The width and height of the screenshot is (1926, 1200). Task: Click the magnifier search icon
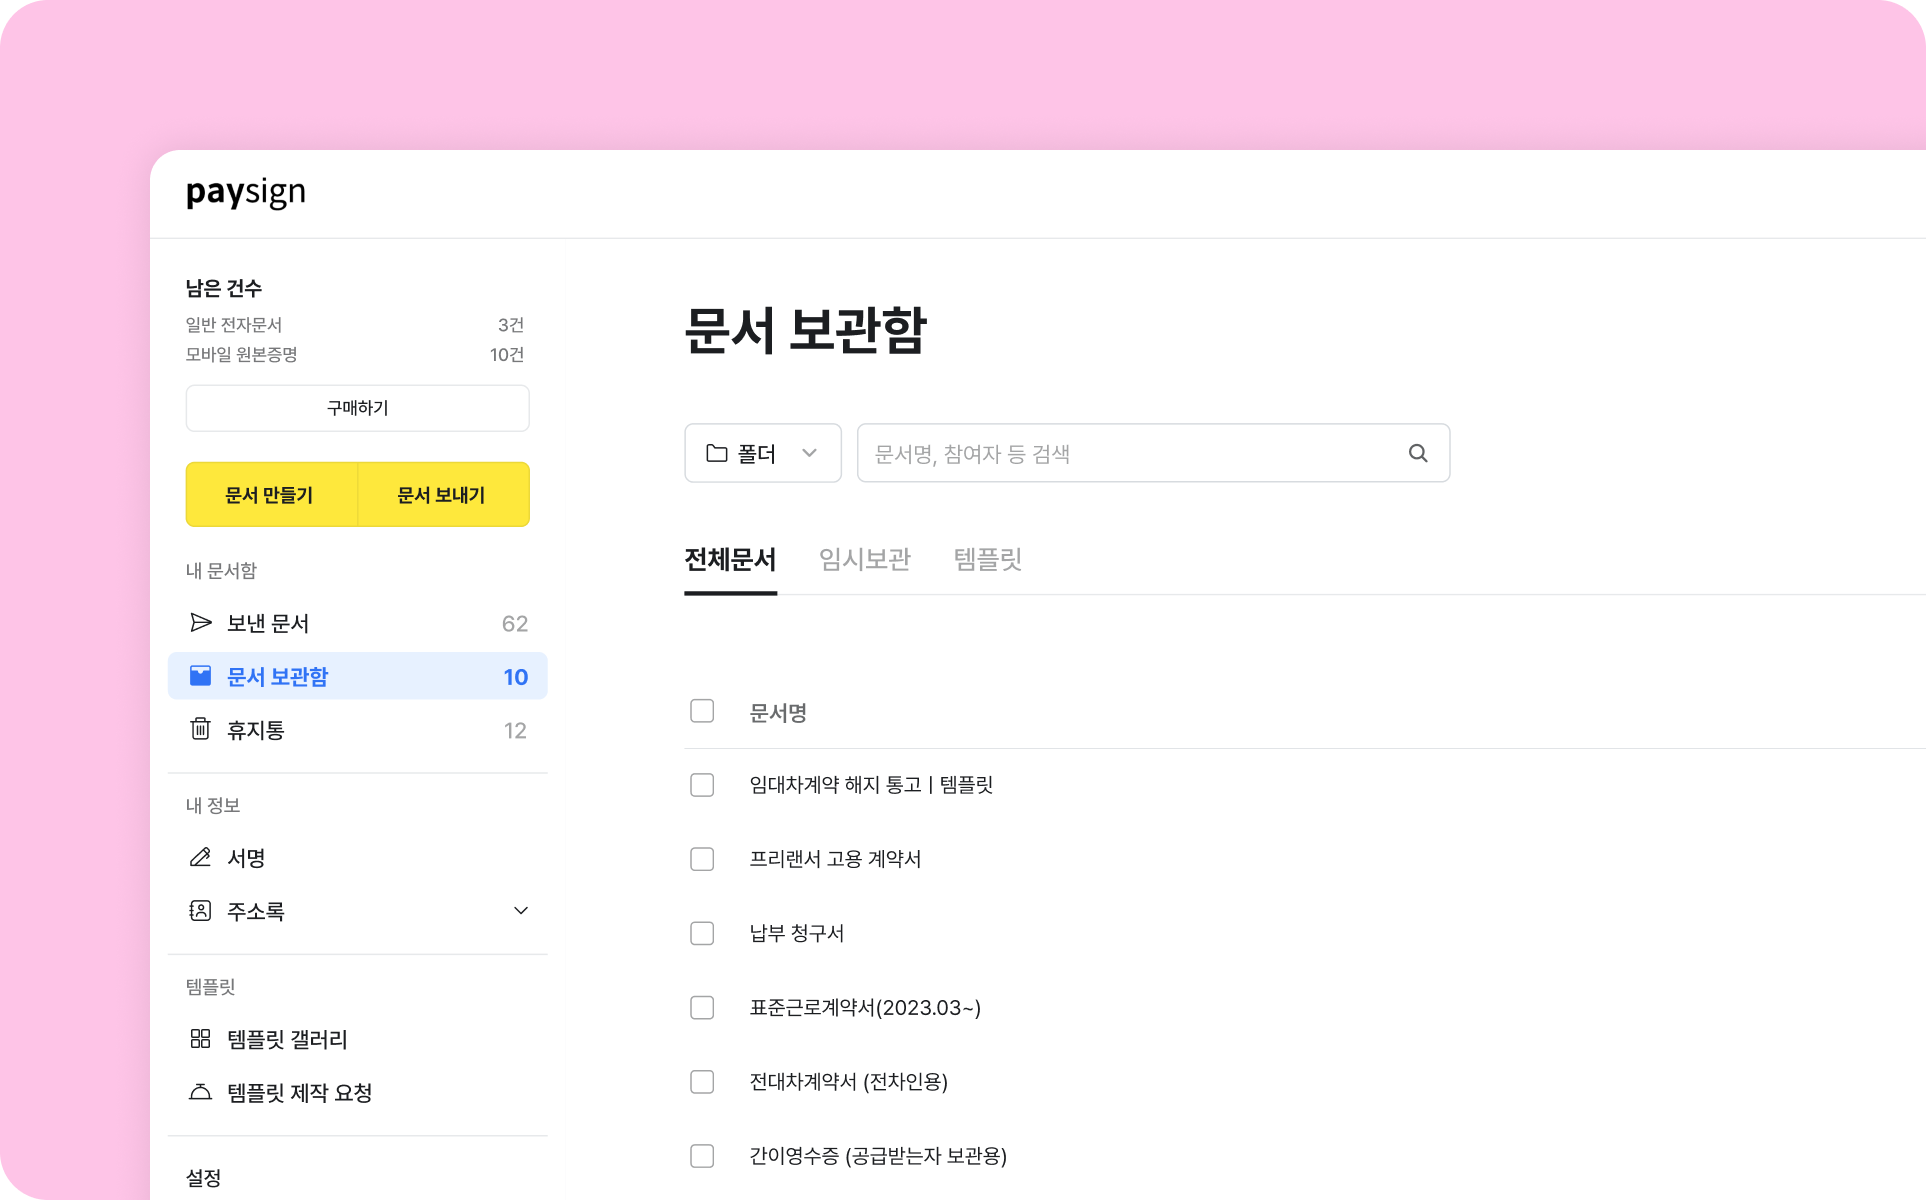[1417, 453]
